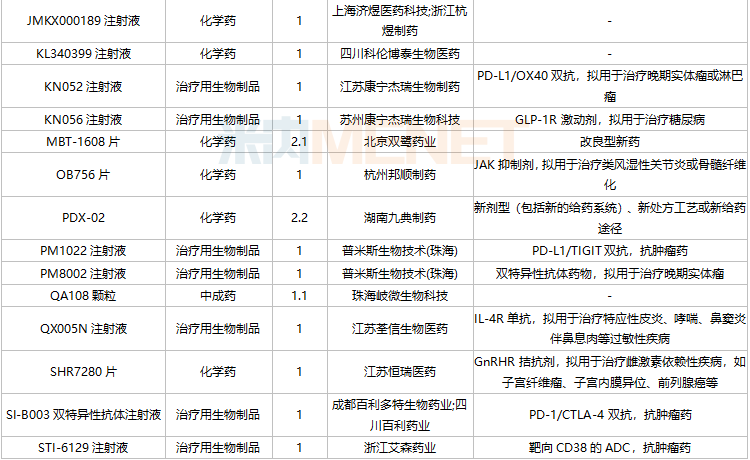Viewport: 750px width, 460px height.
Task: Click the 2.2 class value for PDX-02
Action: click(299, 218)
